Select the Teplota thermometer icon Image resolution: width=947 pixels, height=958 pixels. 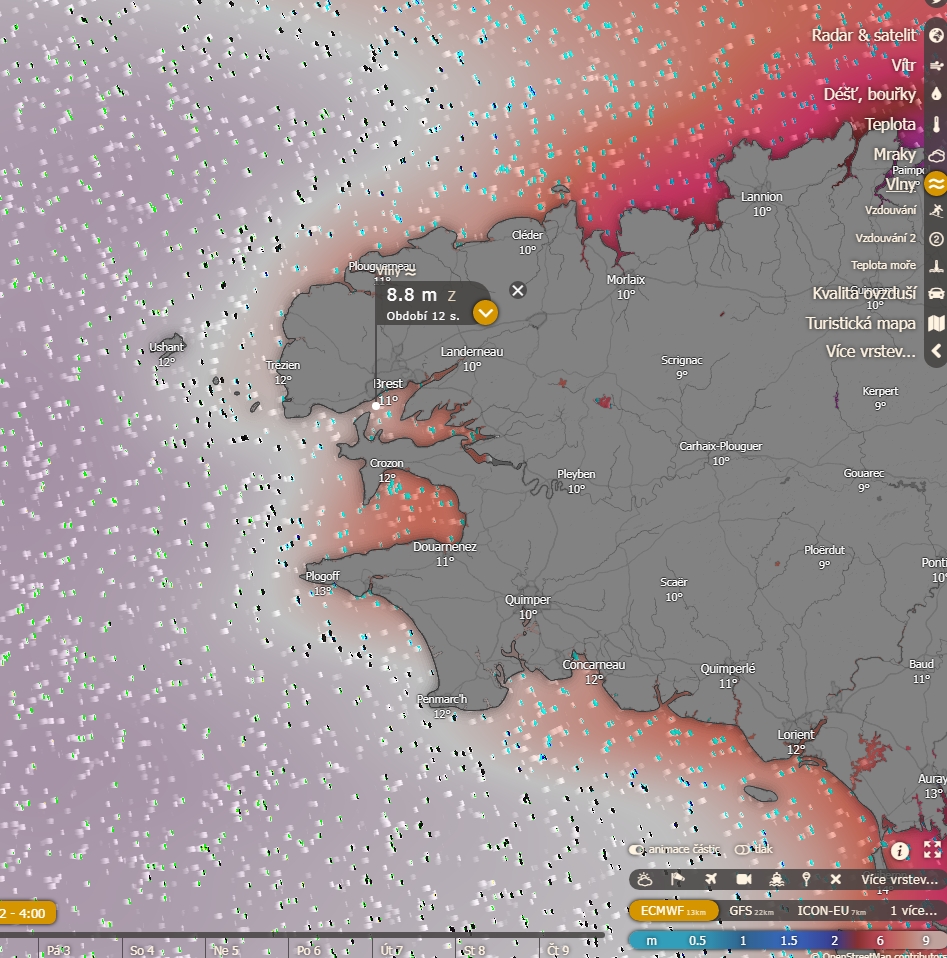pos(936,125)
